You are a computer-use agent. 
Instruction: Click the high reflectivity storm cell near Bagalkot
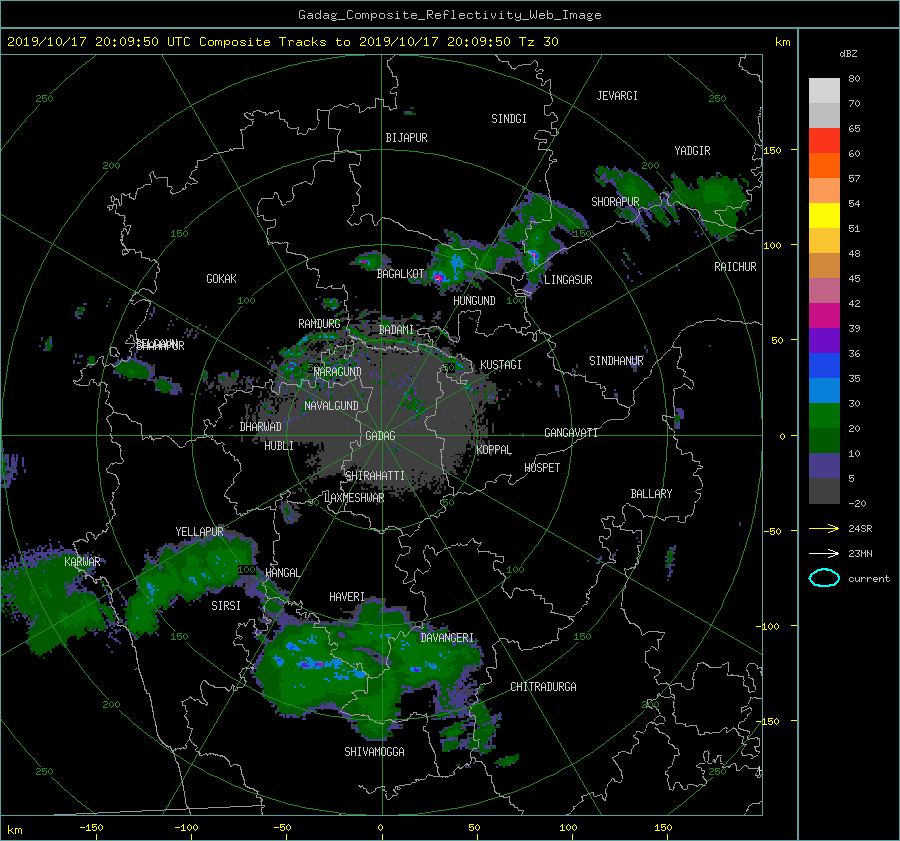[439, 278]
